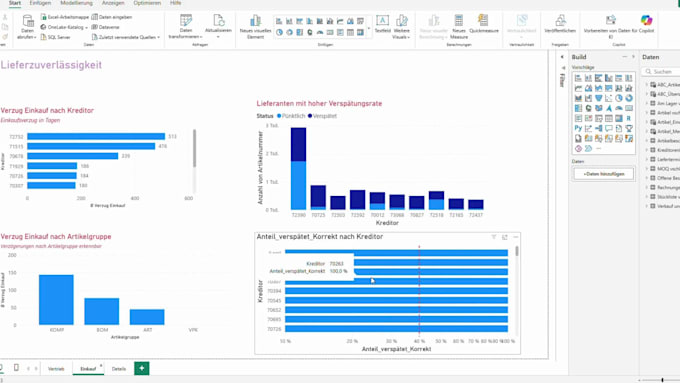
Task: Choose the trophy metrics visual icon
Action: pos(629,128)
